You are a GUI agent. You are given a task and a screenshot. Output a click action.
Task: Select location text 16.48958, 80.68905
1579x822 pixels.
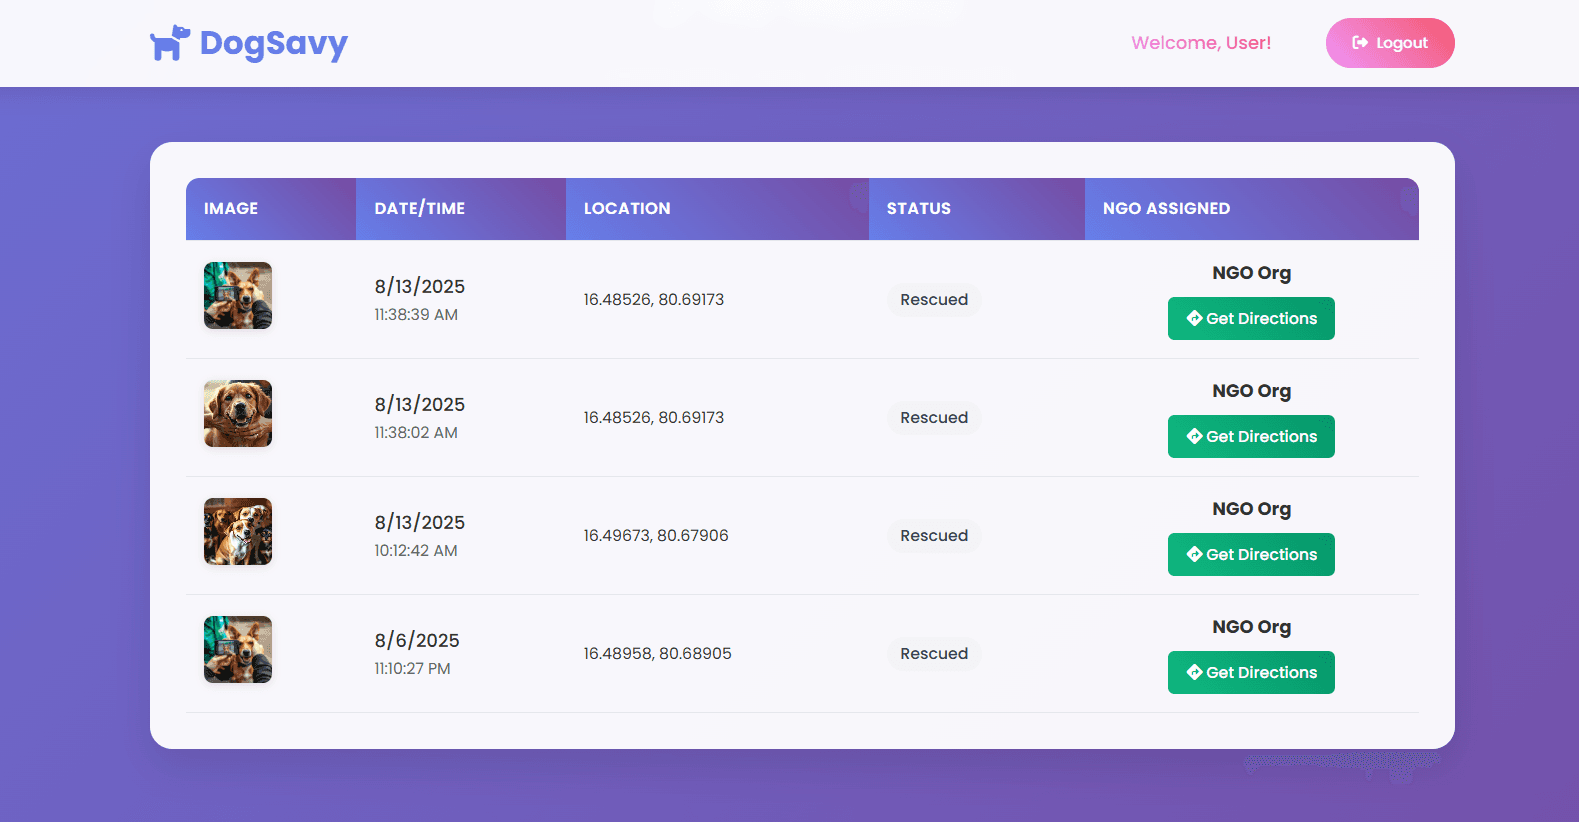point(658,654)
